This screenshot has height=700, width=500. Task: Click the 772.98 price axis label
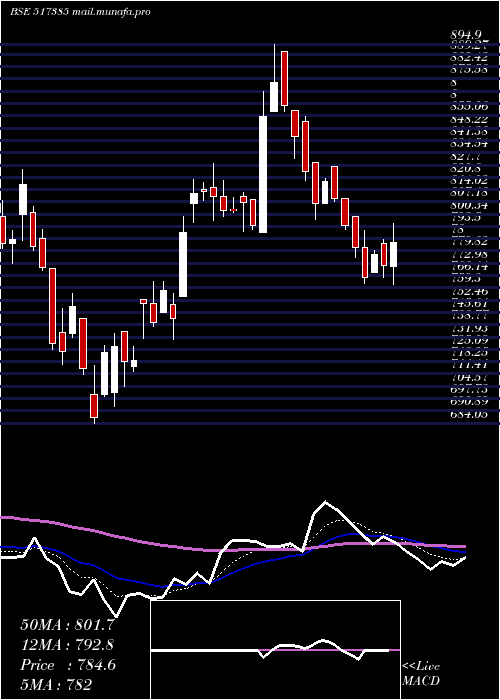[x=468, y=255]
